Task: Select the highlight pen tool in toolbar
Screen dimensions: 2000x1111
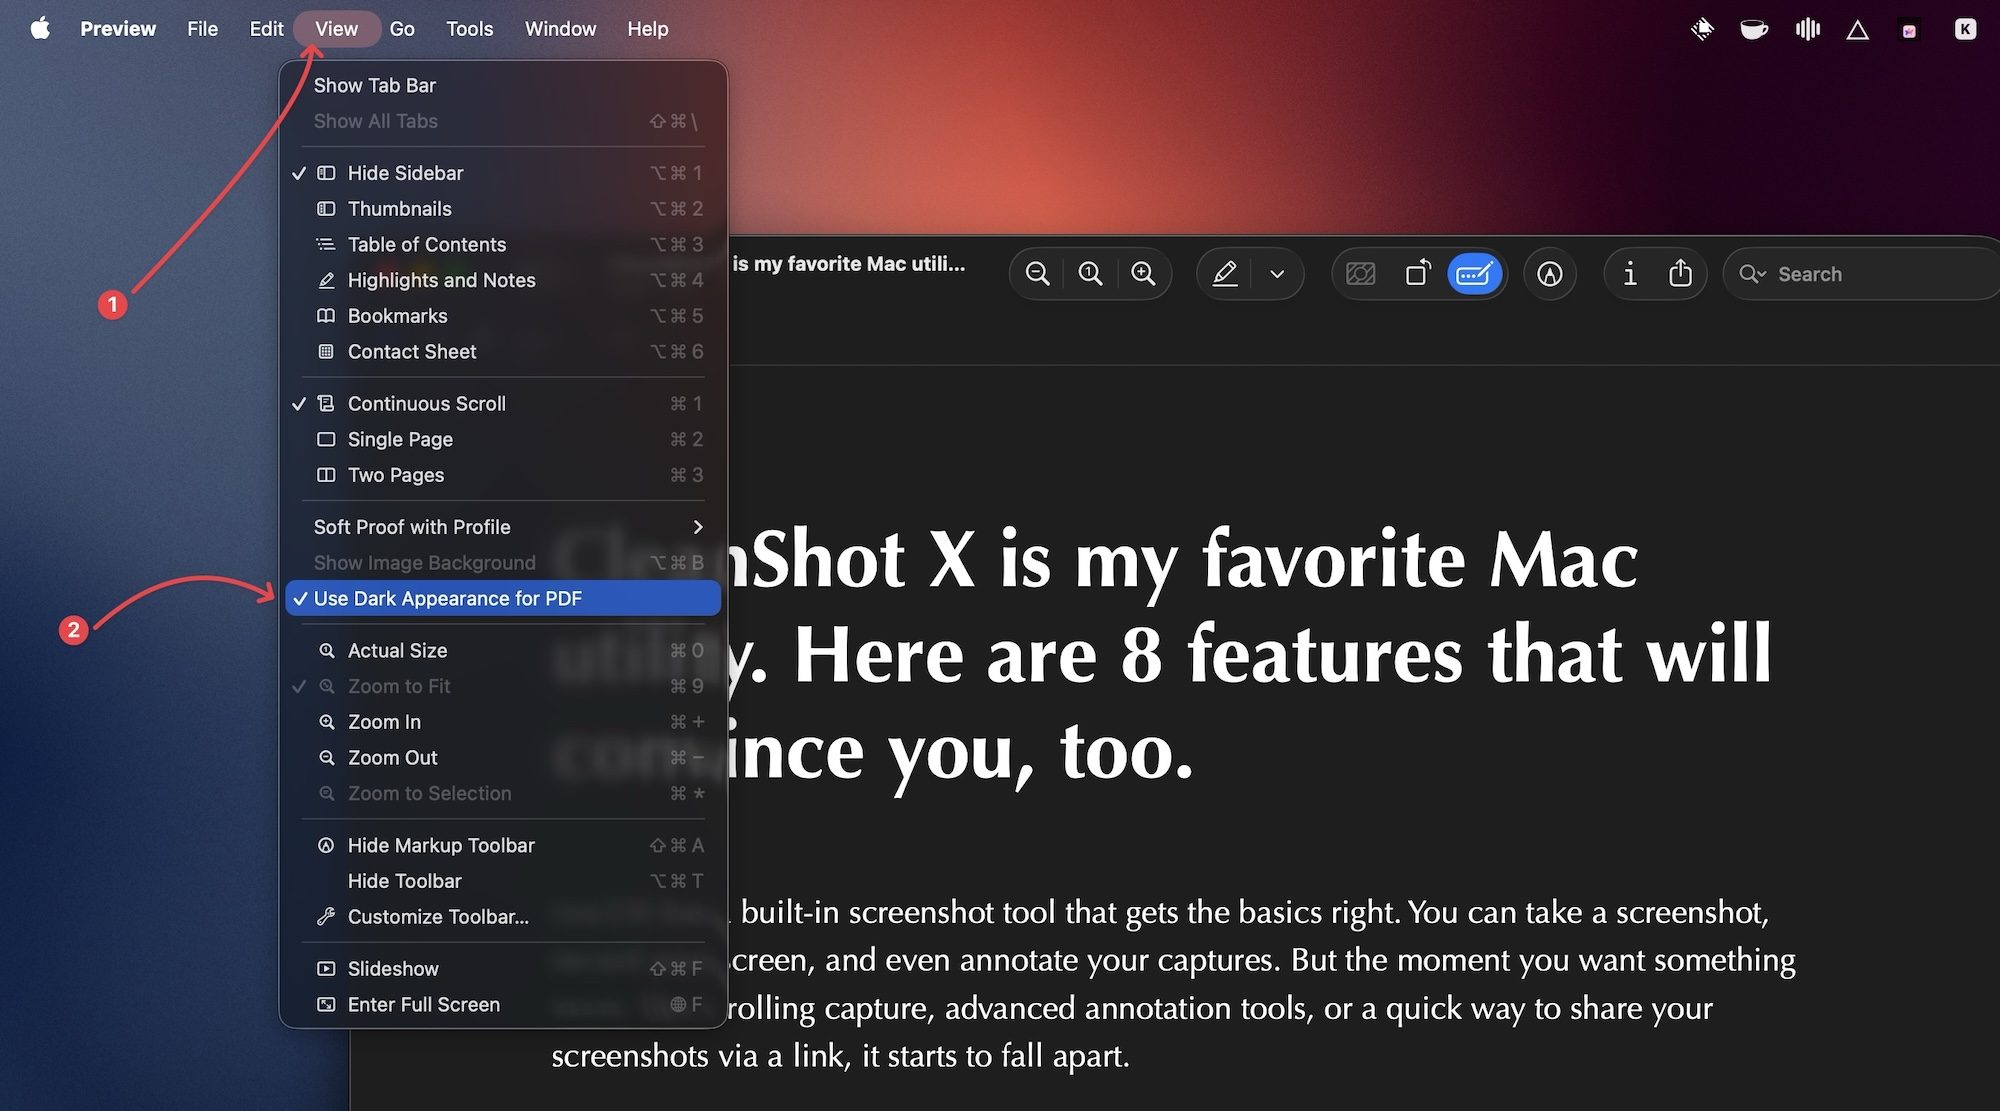Action: click(1225, 274)
